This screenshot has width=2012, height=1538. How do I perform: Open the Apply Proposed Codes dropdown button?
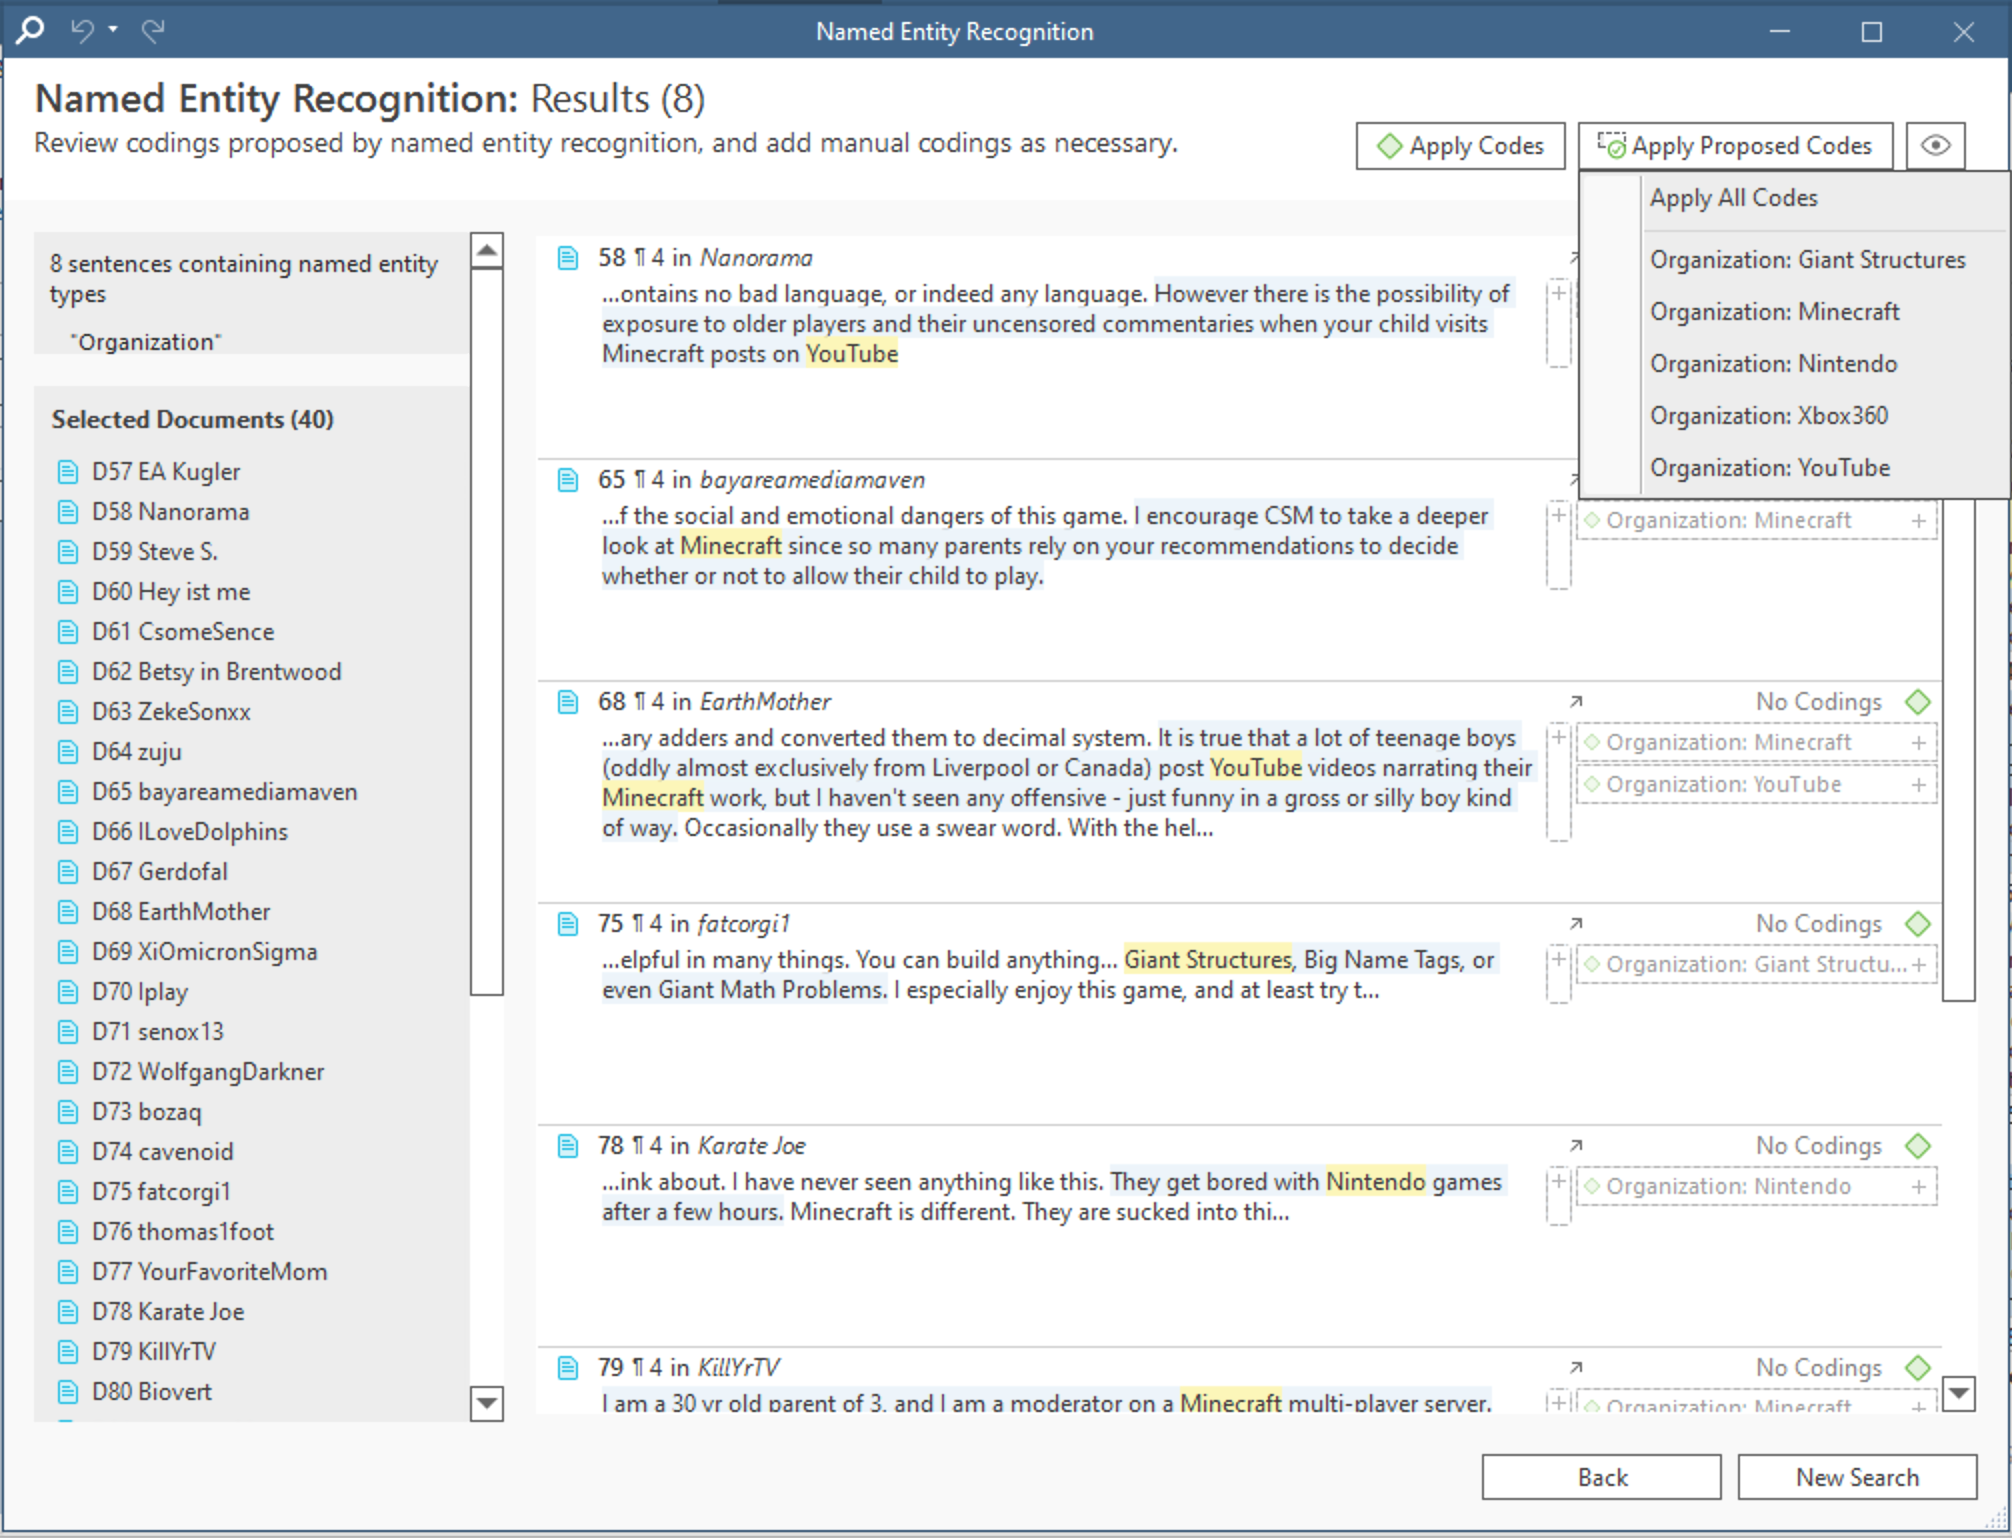pos(1735,146)
